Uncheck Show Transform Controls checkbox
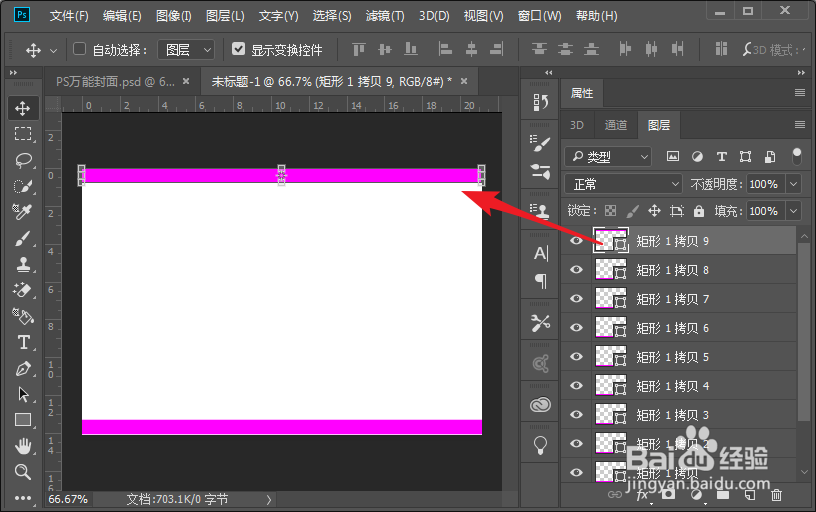The width and height of the screenshot is (816, 512). click(x=238, y=49)
